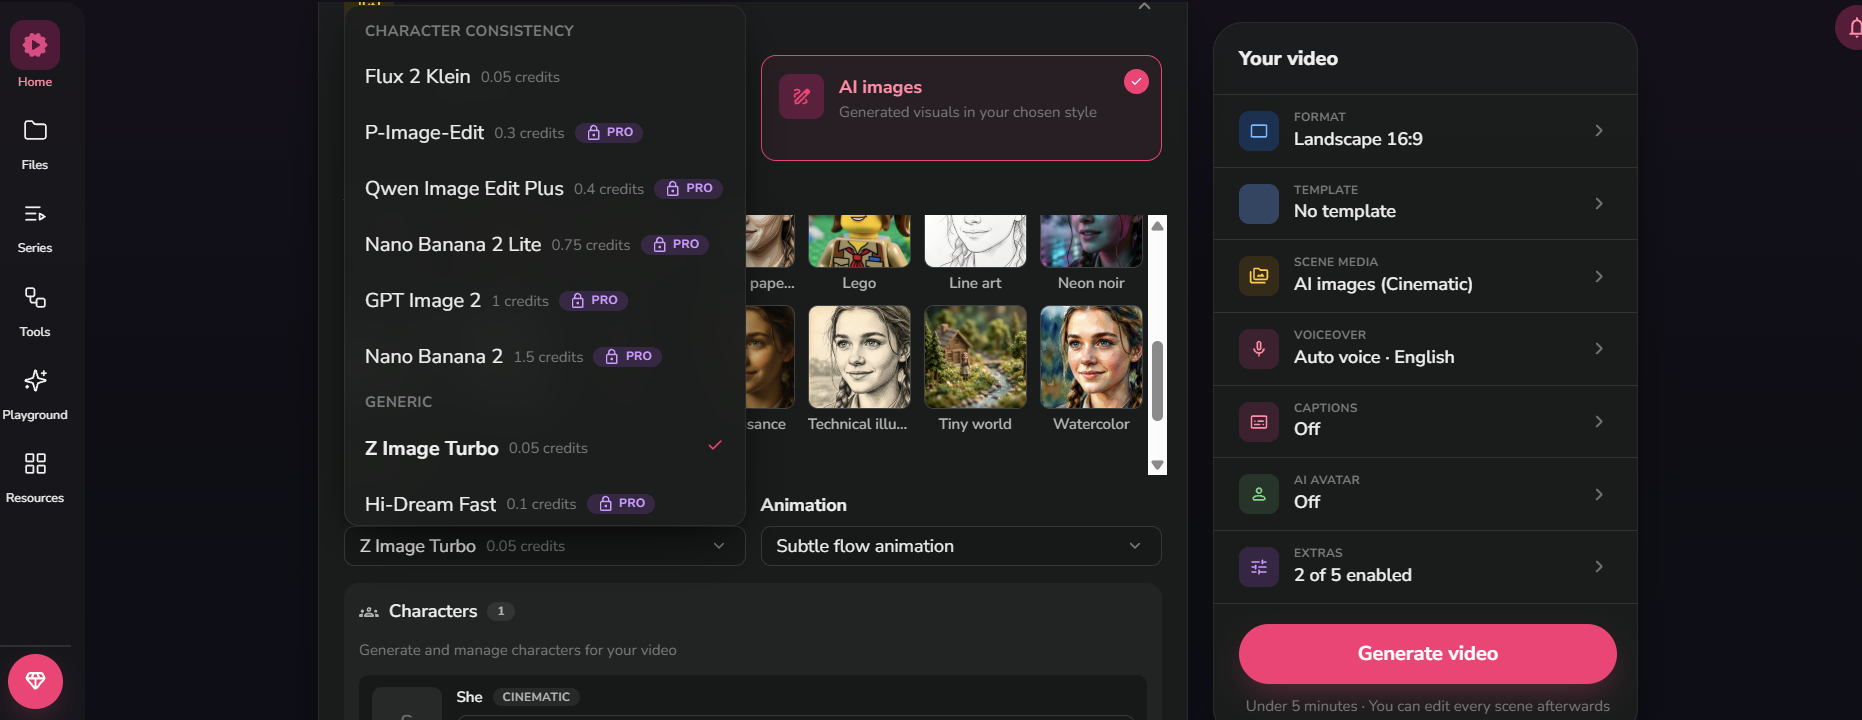Viewport: 1862px width, 720px height.
Task: Select GPT Image 2 model
Action: [545, 300]
